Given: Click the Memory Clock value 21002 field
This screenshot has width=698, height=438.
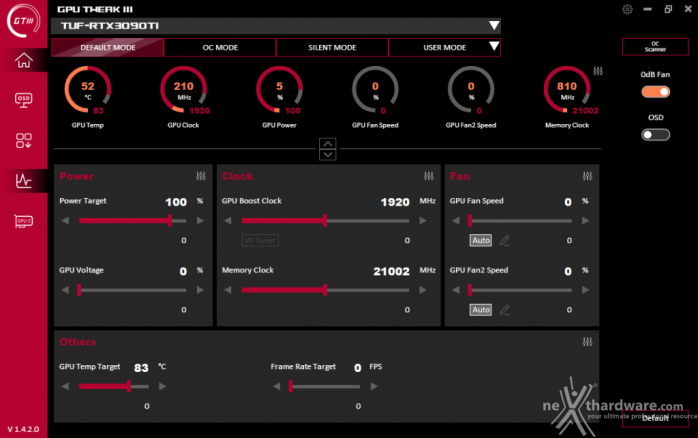Looking at the screenshot, I should click(x=391, y=272).
